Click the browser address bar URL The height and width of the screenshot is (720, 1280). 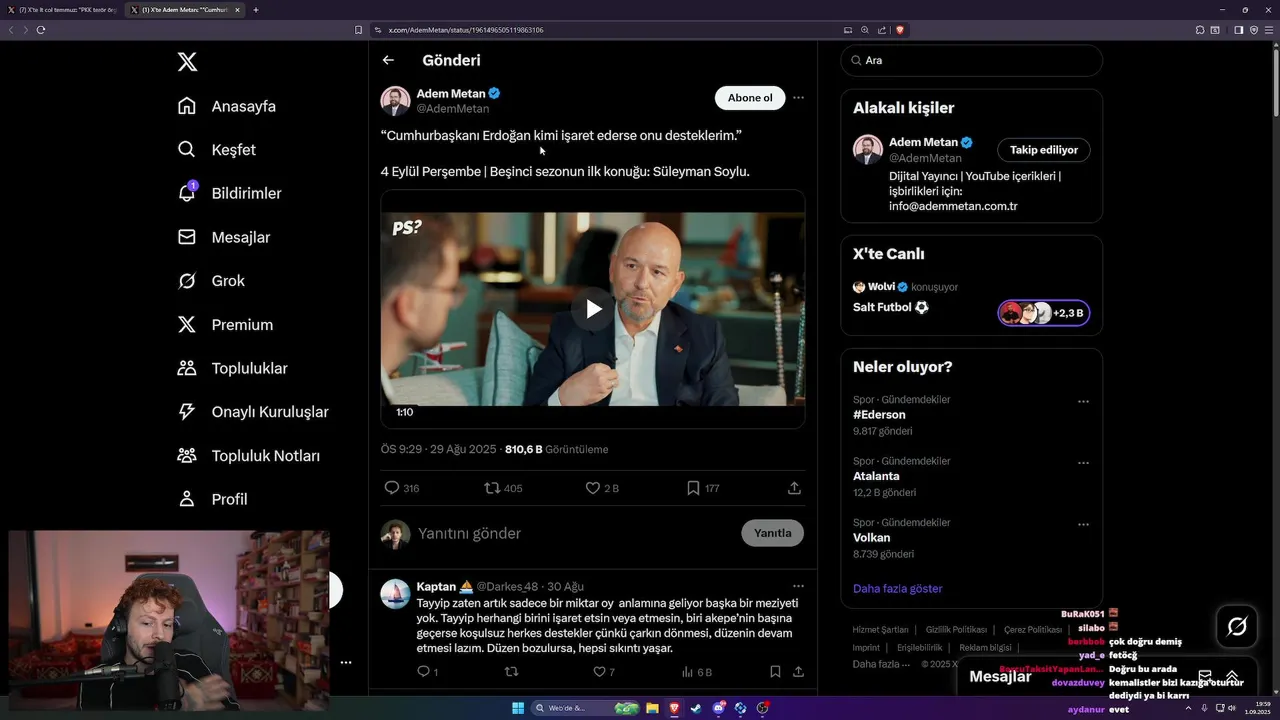pyautogui.click(x=466, y=30)
